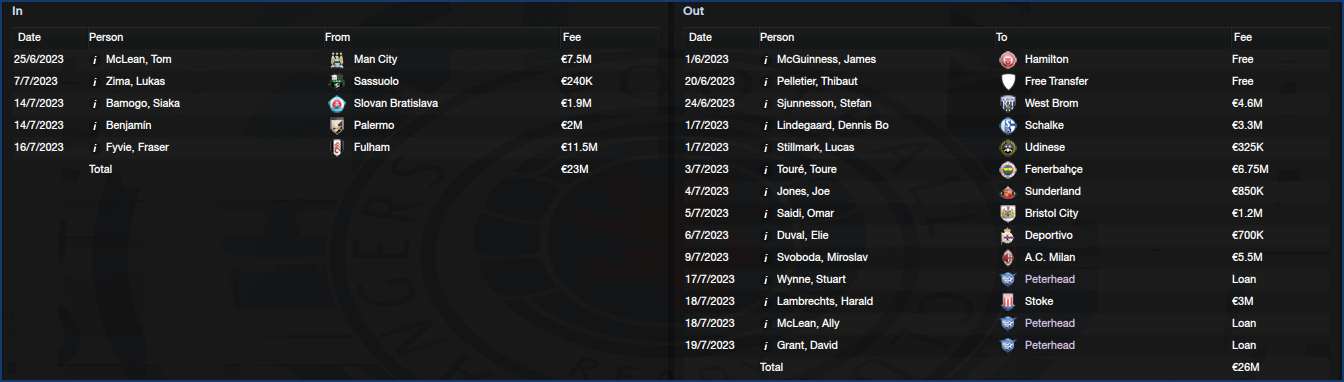Open info icon beside Touré, Toure
Viewport: 1344px width, 382px height.
(x=766, y=169)
